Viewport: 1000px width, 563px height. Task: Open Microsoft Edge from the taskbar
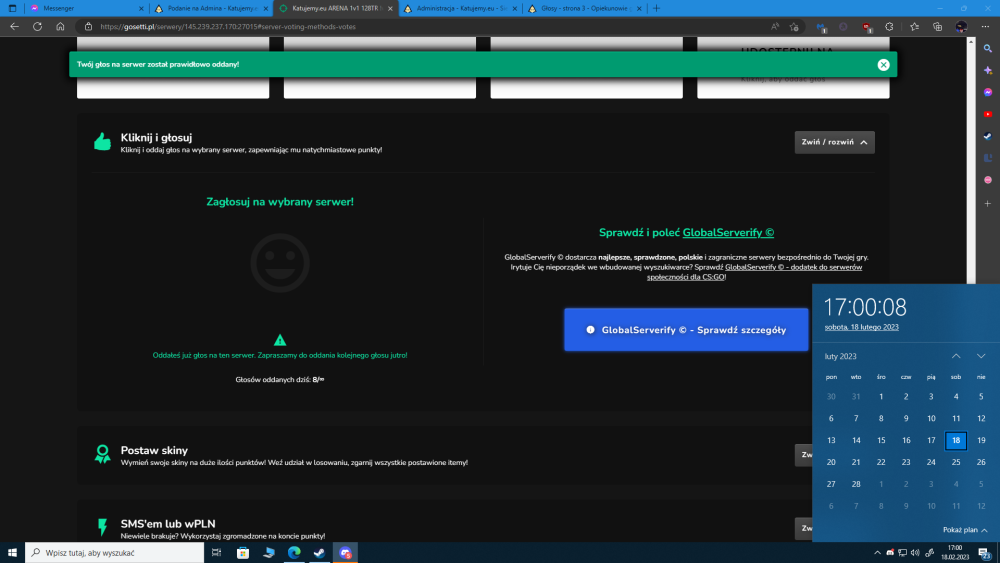[294, 553]
